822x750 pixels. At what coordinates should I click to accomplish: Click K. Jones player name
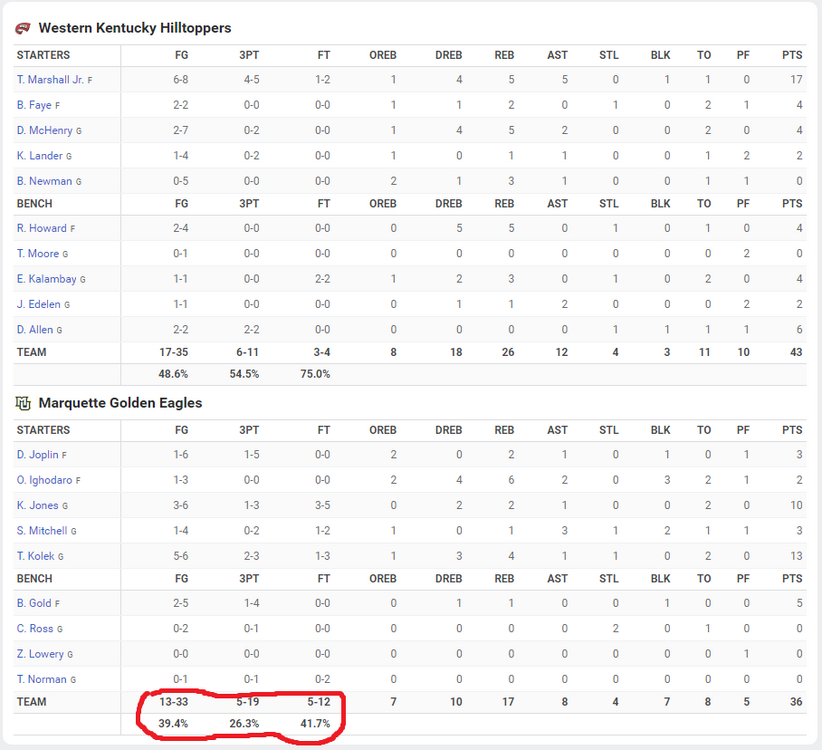37,506
